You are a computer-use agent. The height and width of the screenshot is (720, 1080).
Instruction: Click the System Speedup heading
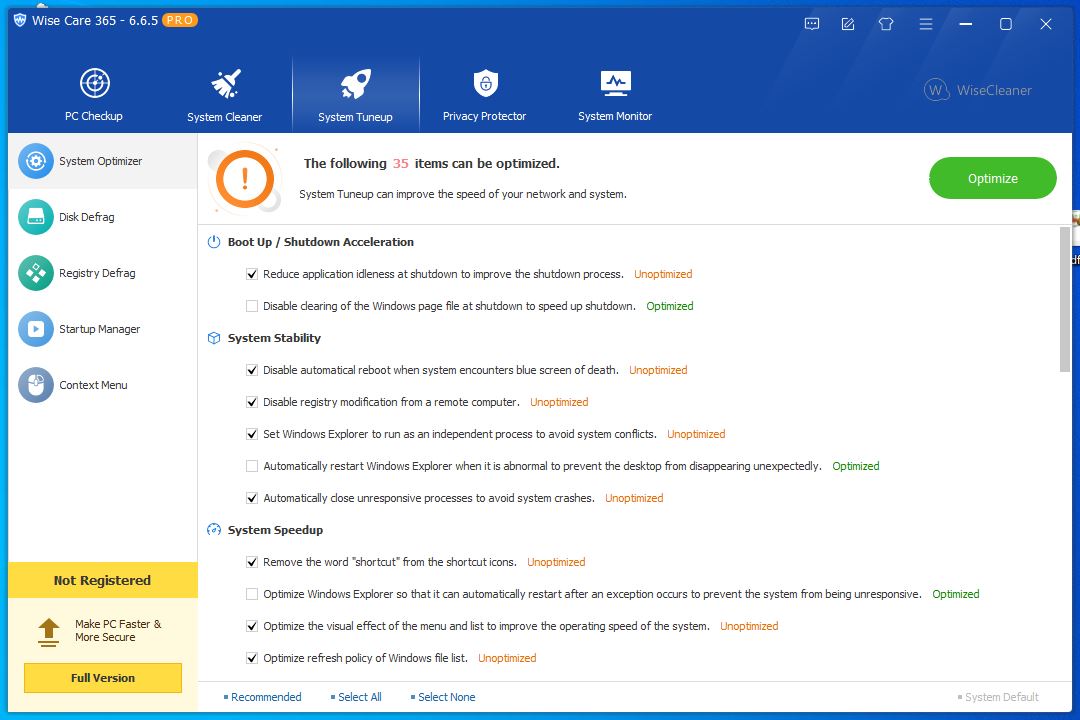click(276, 530)
